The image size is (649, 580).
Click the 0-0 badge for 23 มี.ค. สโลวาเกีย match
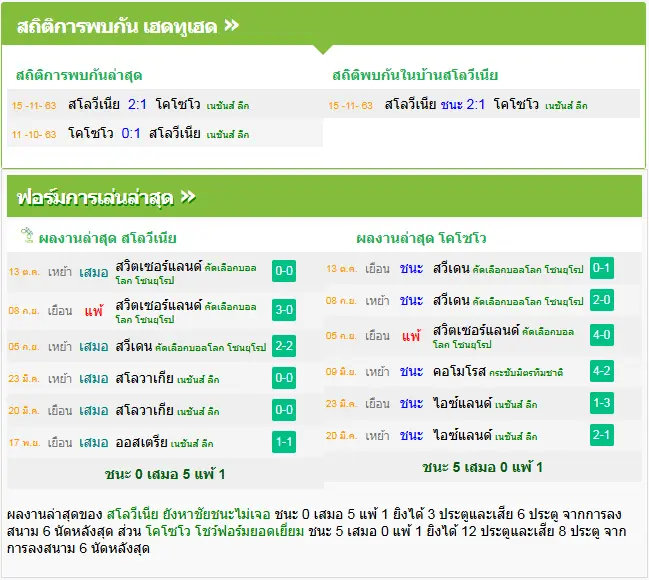click(x=284, y=378)
